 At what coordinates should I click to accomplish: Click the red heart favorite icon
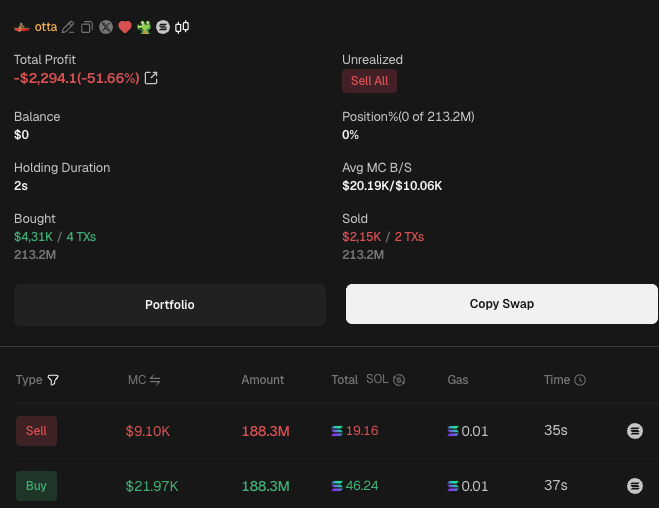point(125,27)
